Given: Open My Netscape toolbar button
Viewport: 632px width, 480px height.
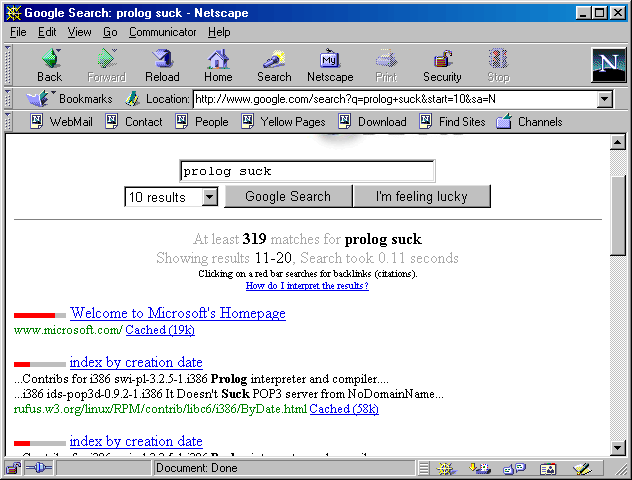Looking at the screenshot, I should (330, 65).
